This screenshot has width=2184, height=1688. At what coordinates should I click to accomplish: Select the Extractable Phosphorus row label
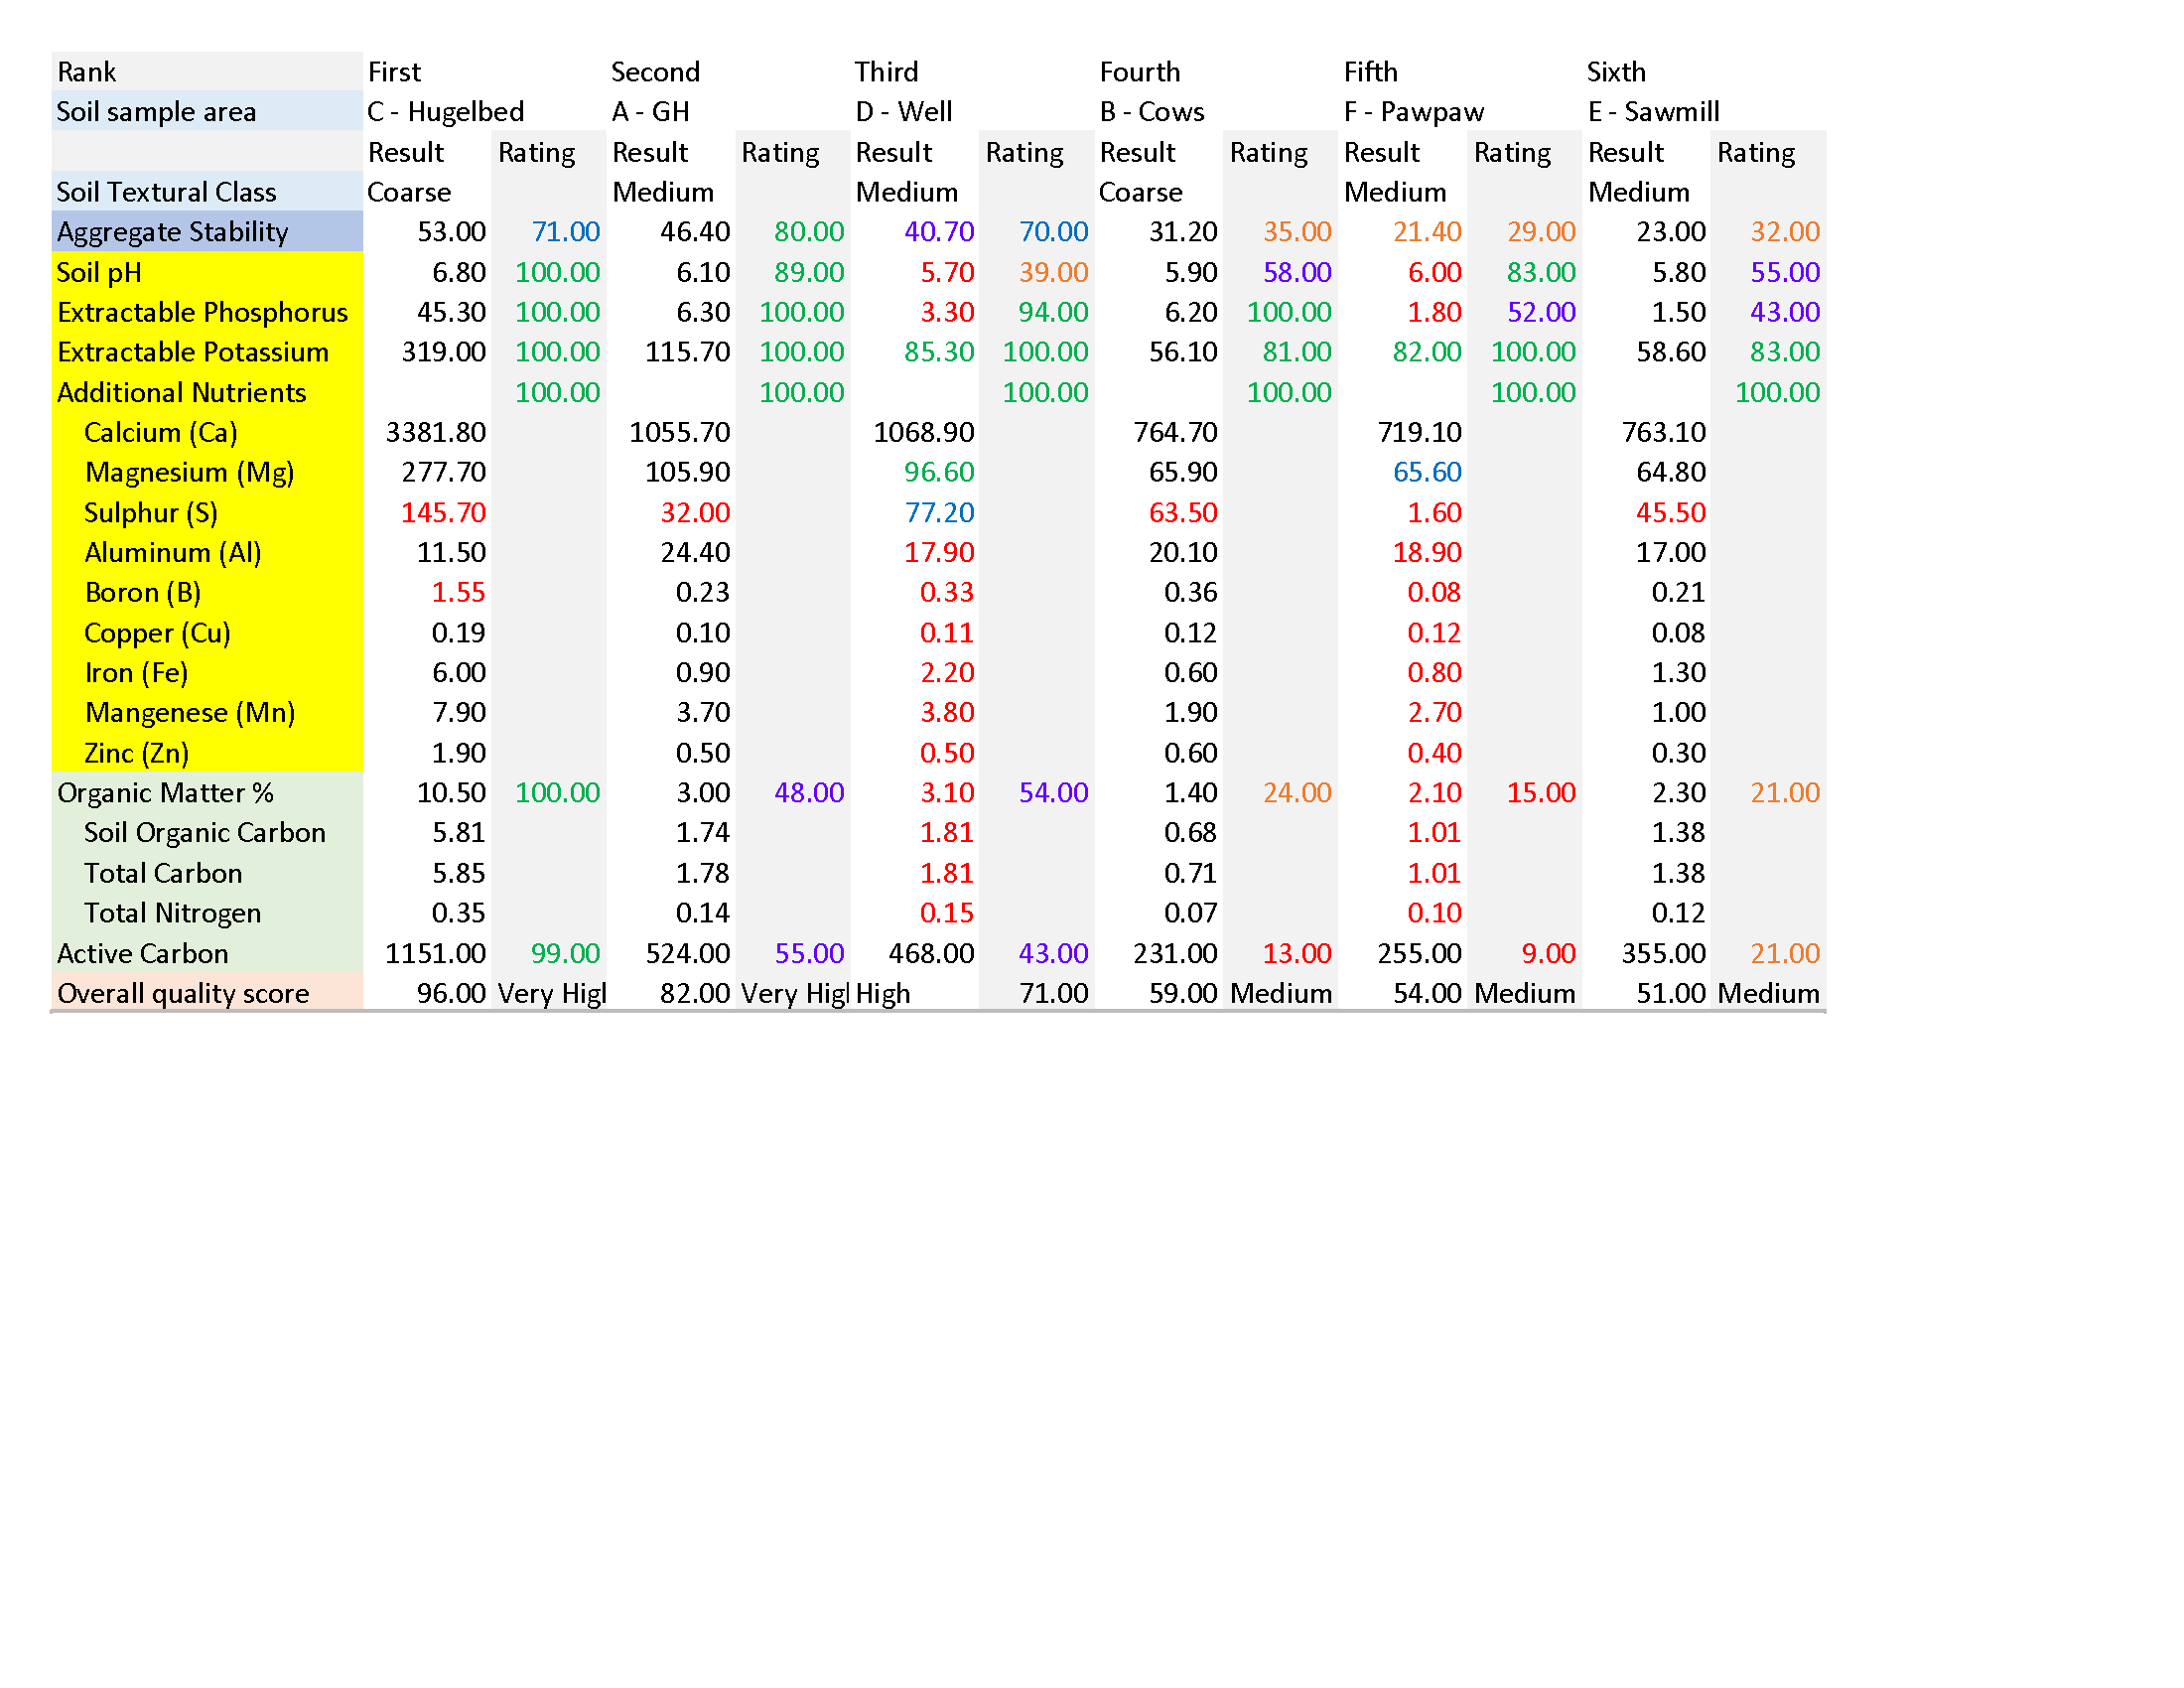(x=202, y=312)
